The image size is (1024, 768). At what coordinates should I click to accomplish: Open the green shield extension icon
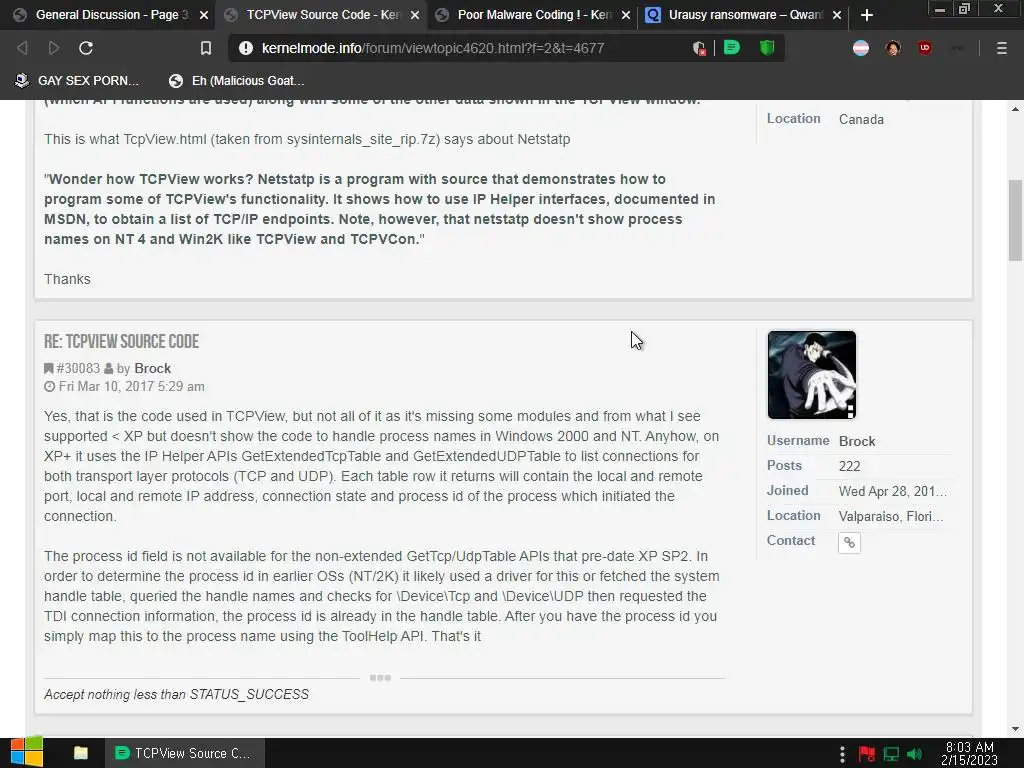767,48
